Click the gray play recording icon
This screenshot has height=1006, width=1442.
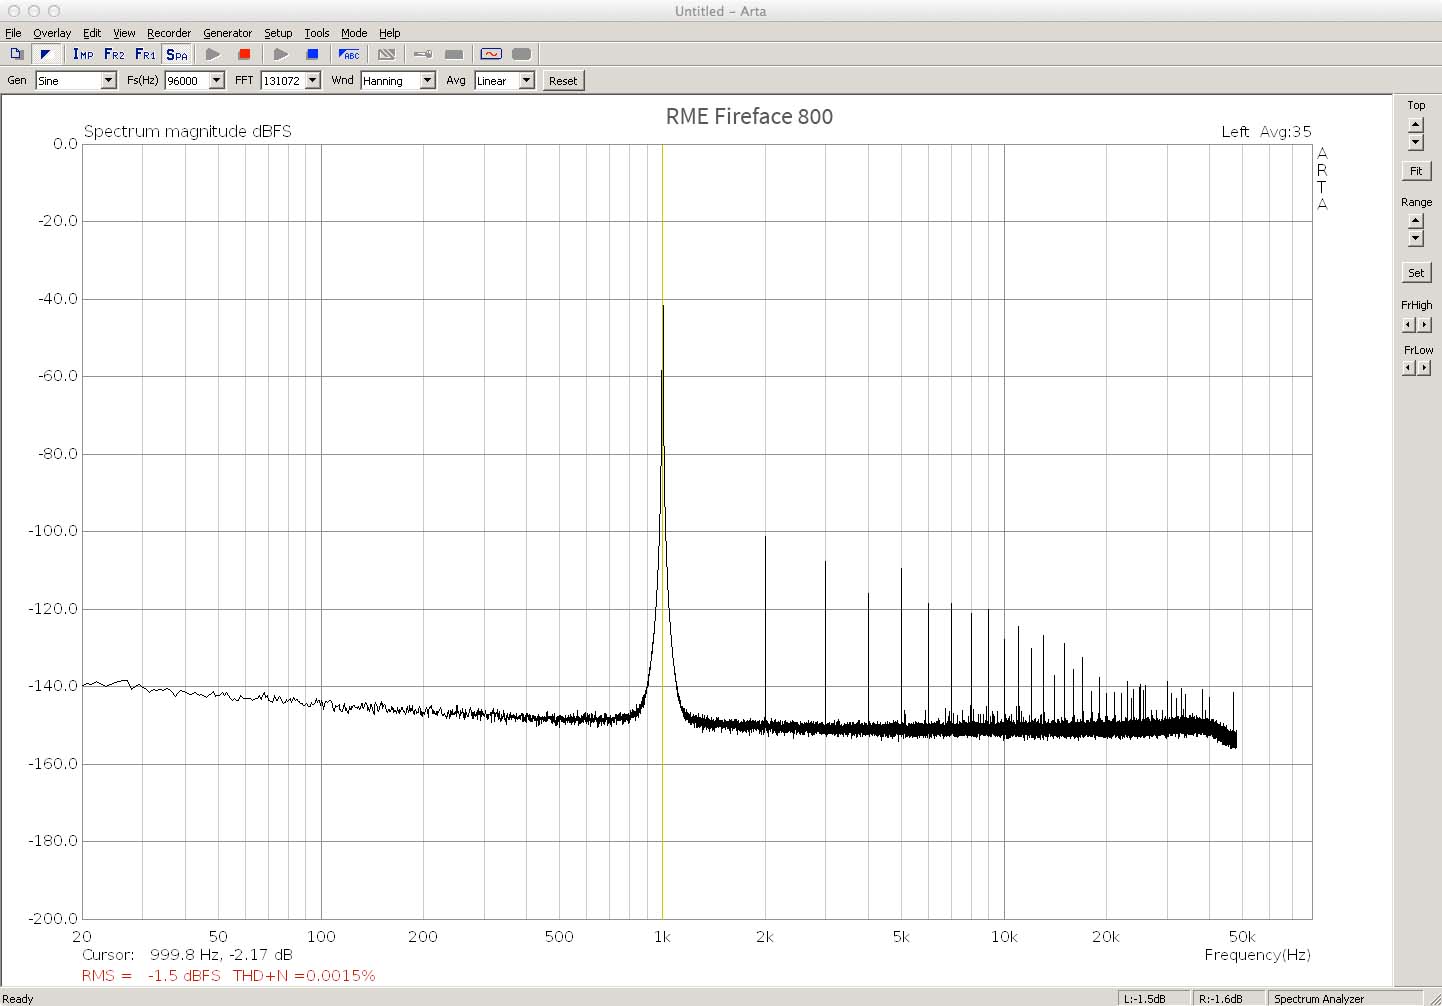(213, 54)
